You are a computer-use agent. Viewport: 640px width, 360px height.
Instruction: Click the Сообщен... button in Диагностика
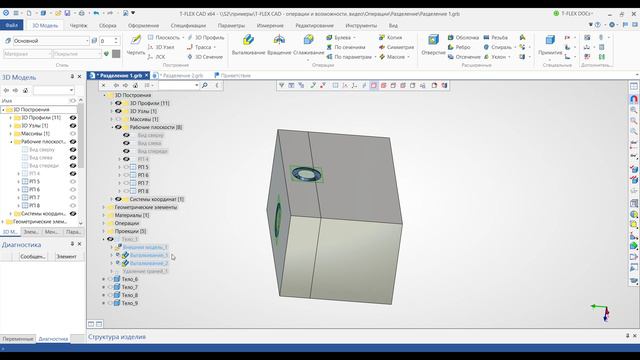[x=32, y=256]
